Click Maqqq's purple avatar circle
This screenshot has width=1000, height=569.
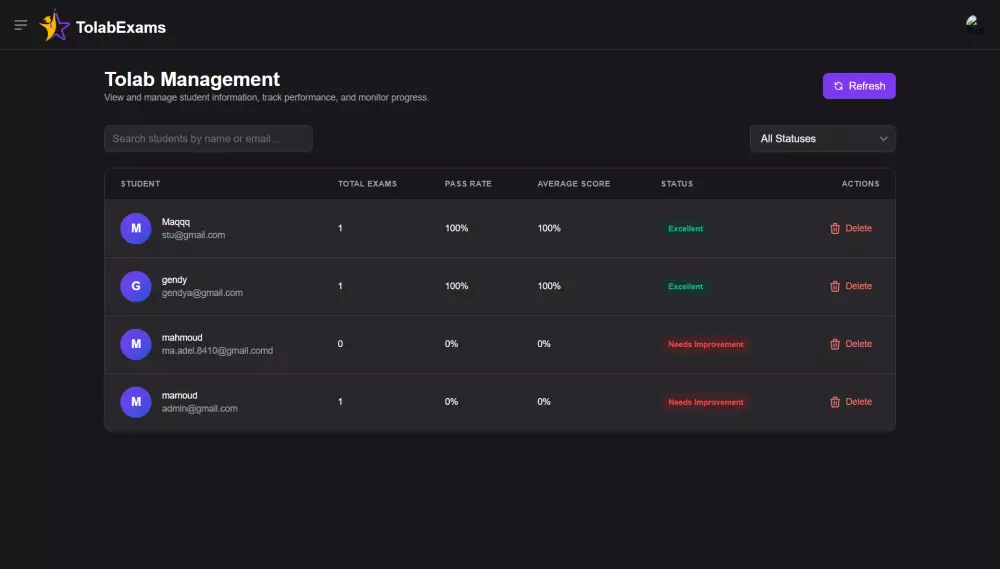(x=136, y=229)
